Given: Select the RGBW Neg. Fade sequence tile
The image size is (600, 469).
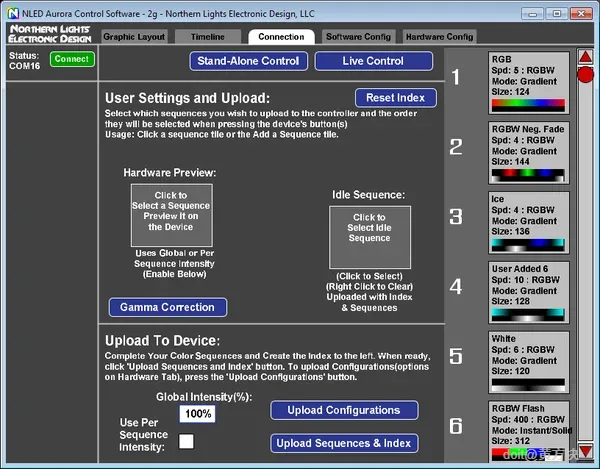Looking at the screenshot, I should coord(528,153).
